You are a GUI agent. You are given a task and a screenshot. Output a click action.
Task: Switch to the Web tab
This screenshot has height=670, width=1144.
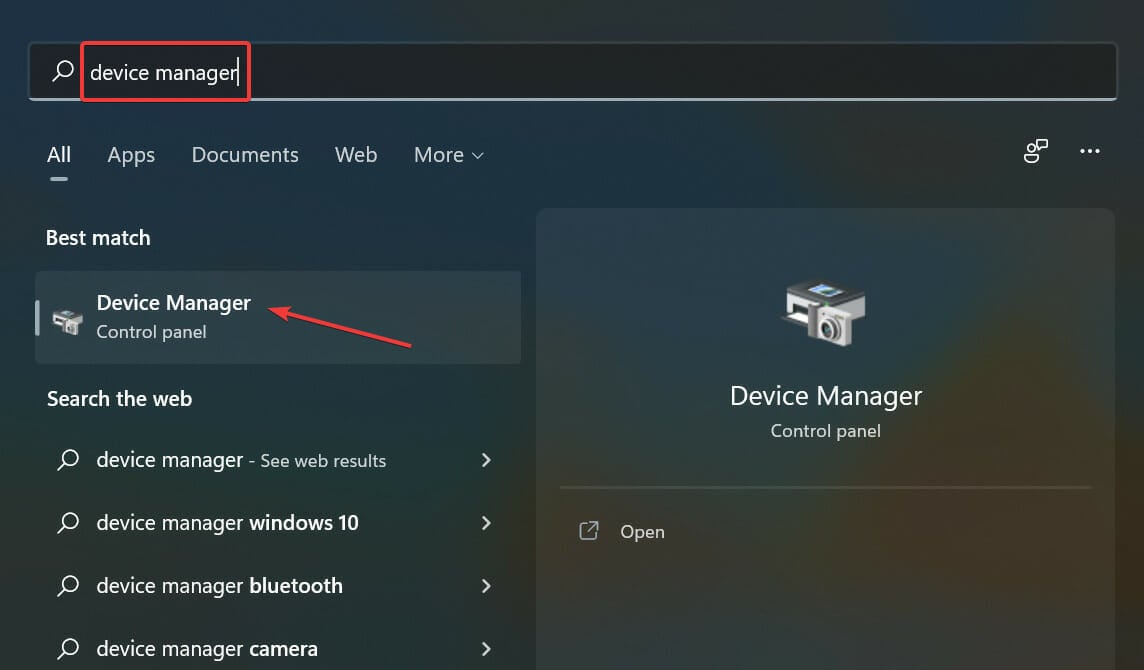tap(356, 155)
